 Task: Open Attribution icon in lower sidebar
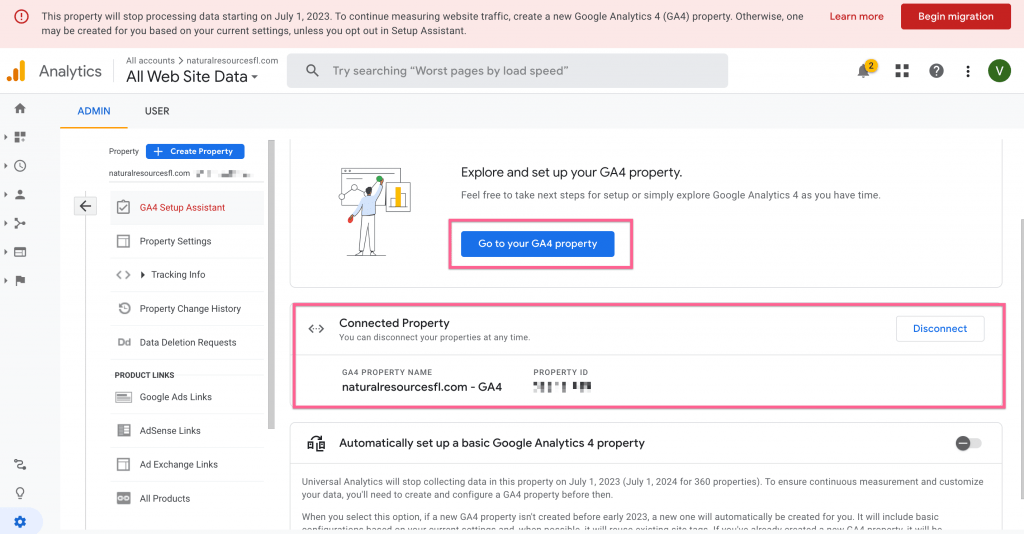[20, 465]
